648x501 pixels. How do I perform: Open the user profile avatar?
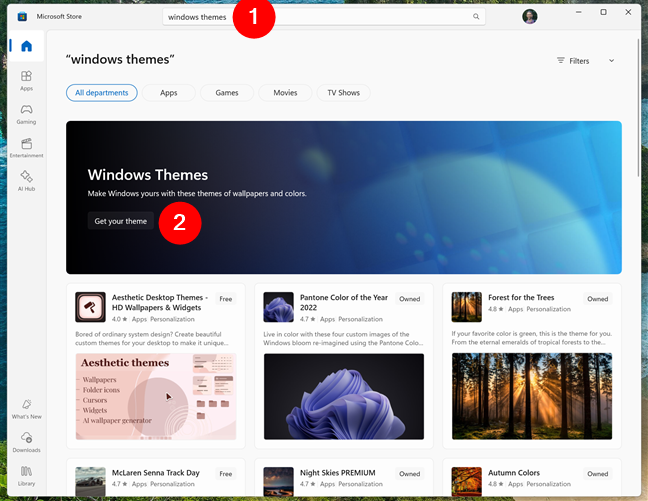coord(529,17)
